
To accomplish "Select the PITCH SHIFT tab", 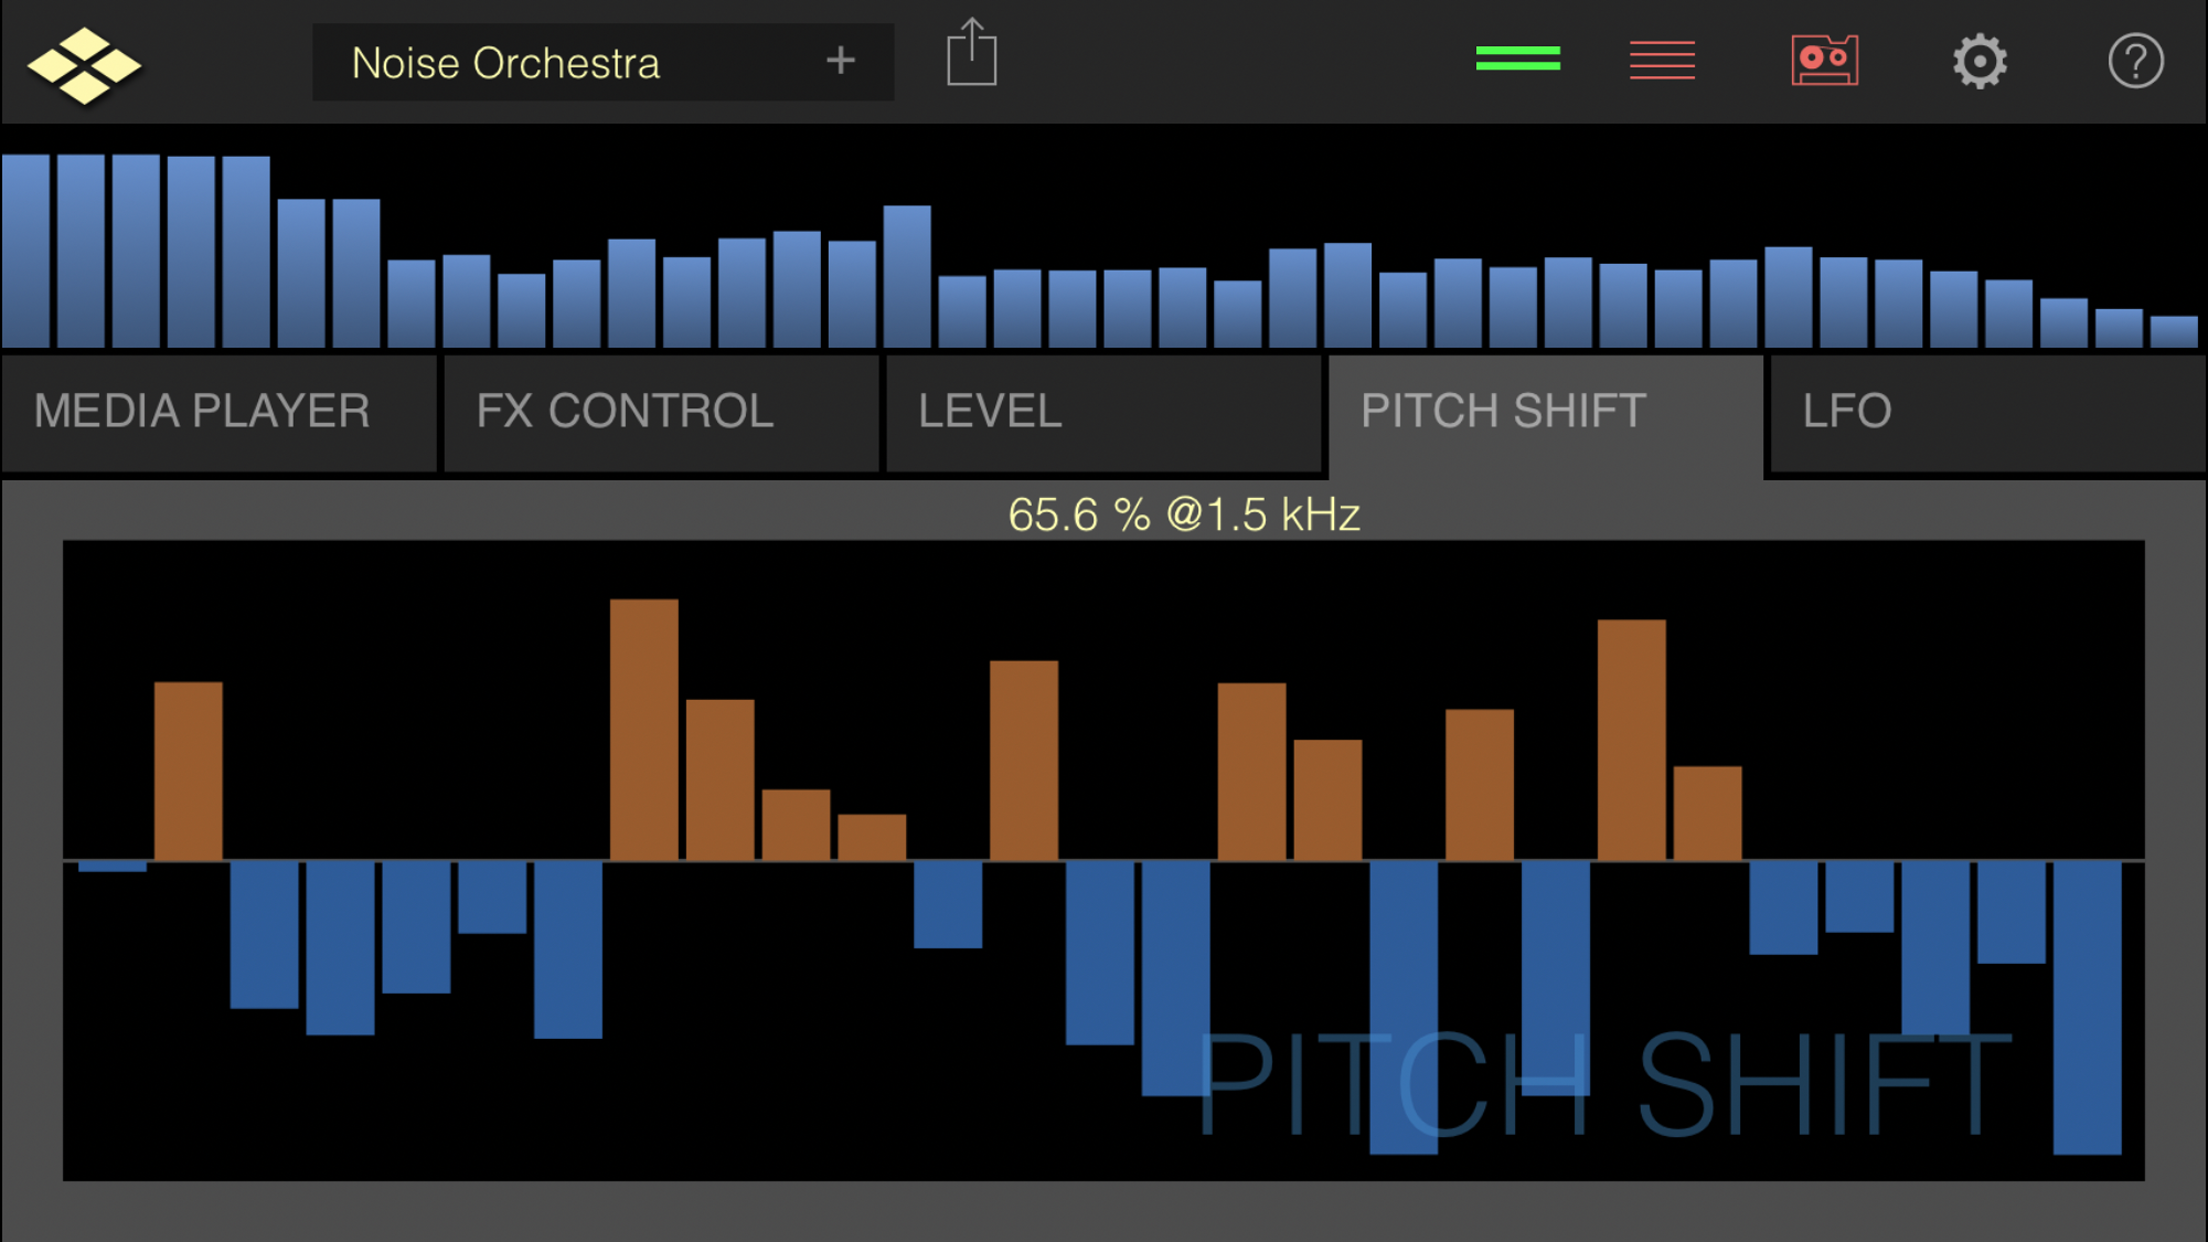I will 1544,412.
